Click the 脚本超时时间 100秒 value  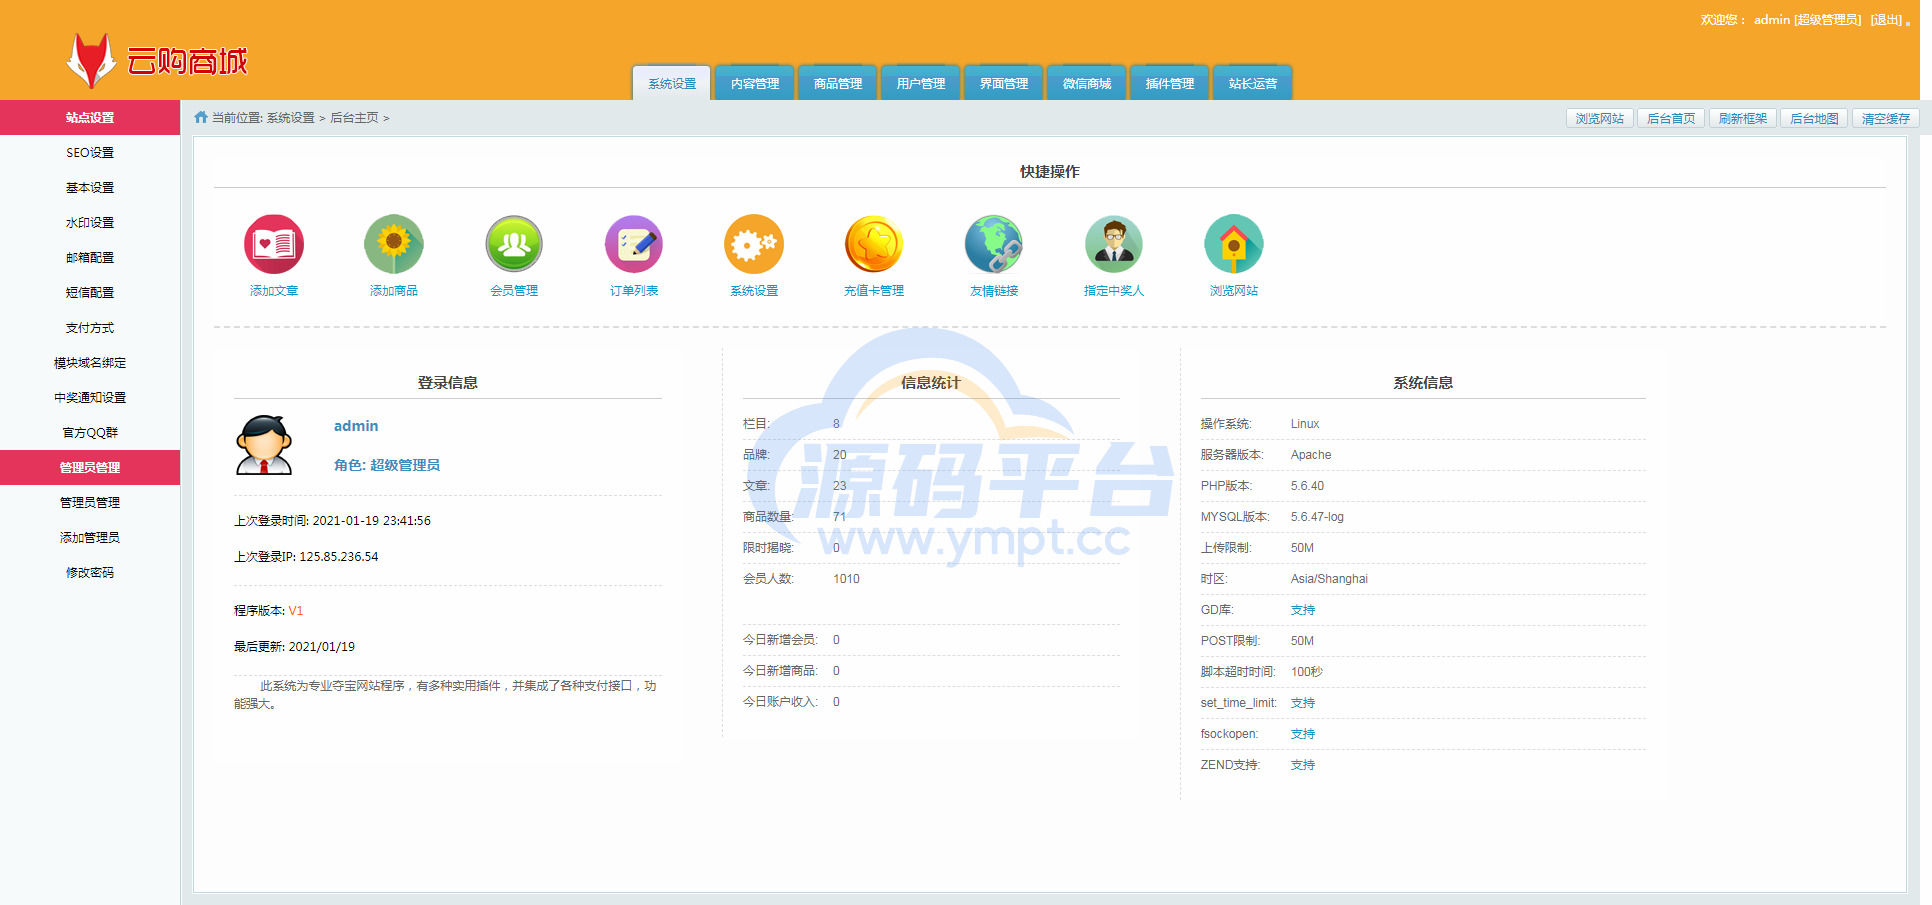(x=1306, y=671)
